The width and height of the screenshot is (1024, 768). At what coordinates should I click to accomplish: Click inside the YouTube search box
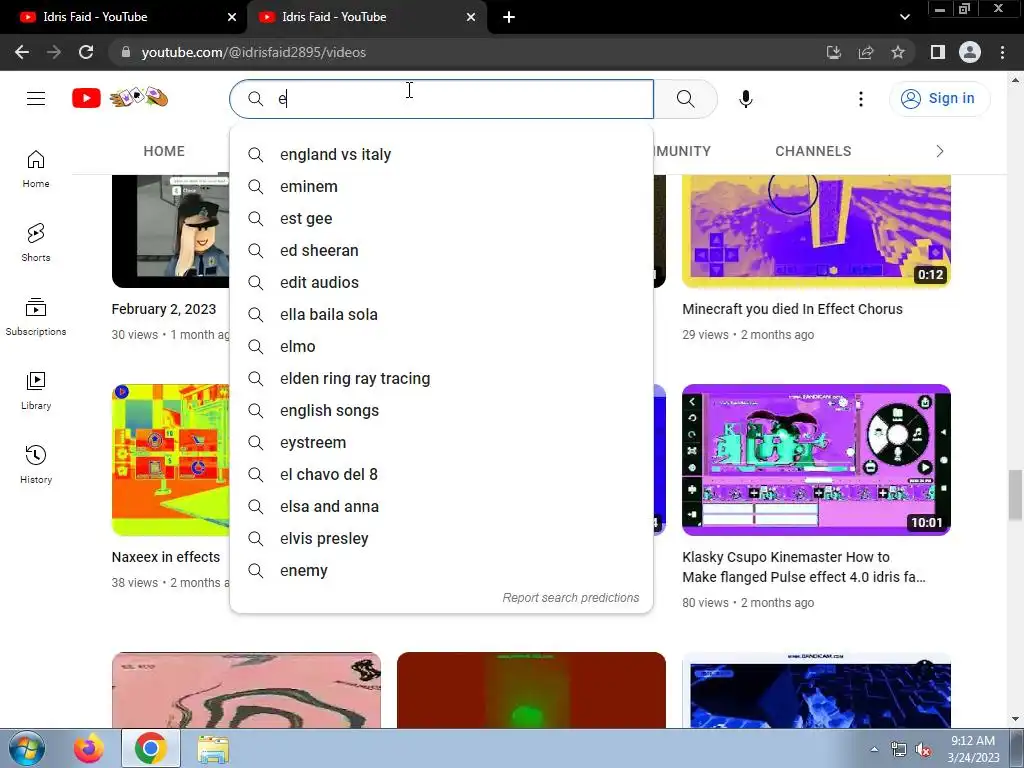click(441, 99)
